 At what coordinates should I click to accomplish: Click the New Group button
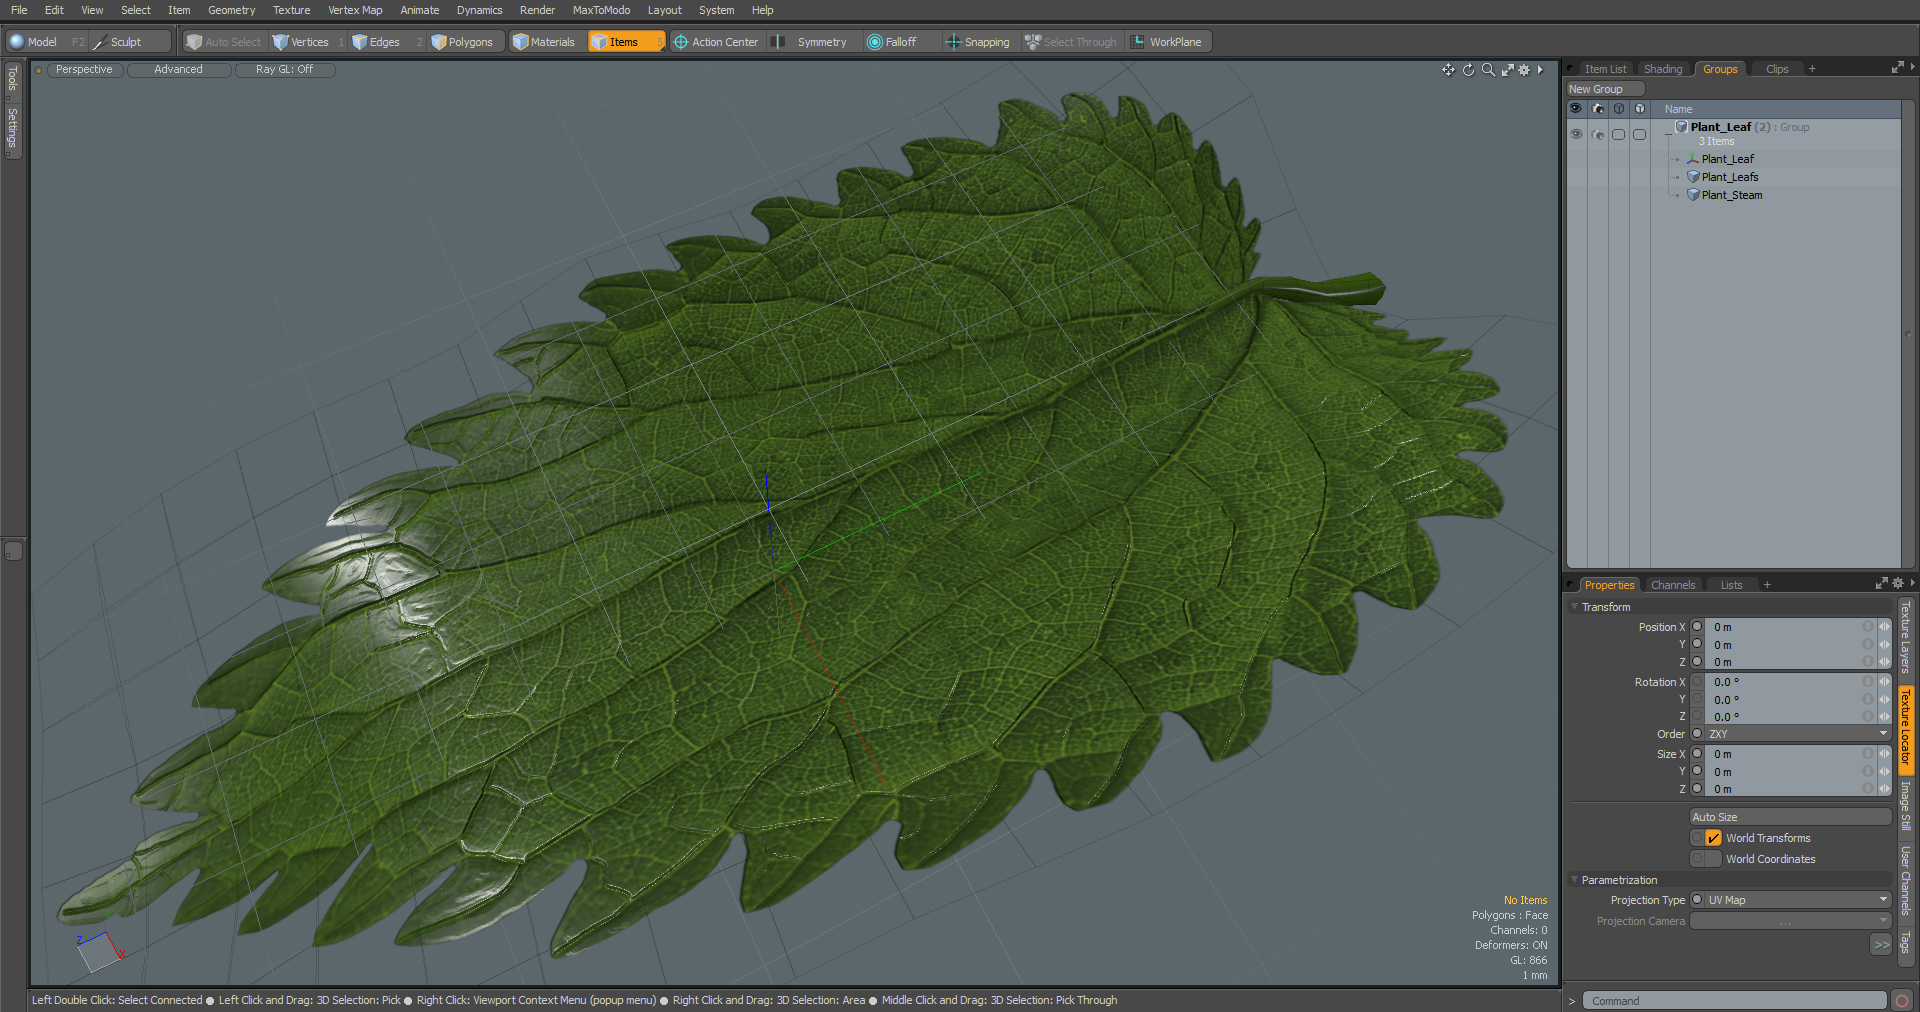(x=1605, y=89)
